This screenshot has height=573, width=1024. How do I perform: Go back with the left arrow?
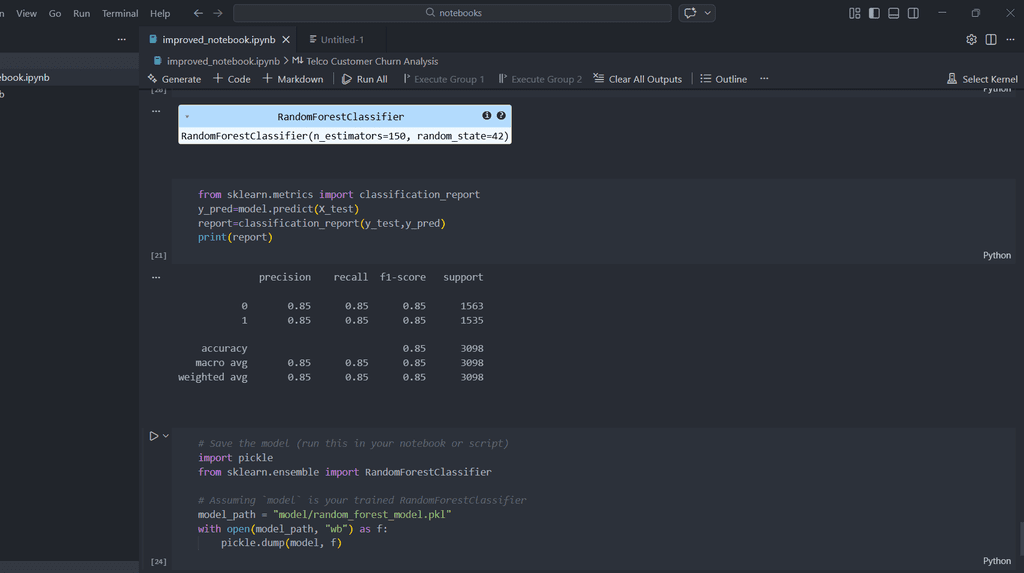tap(198, 13)
